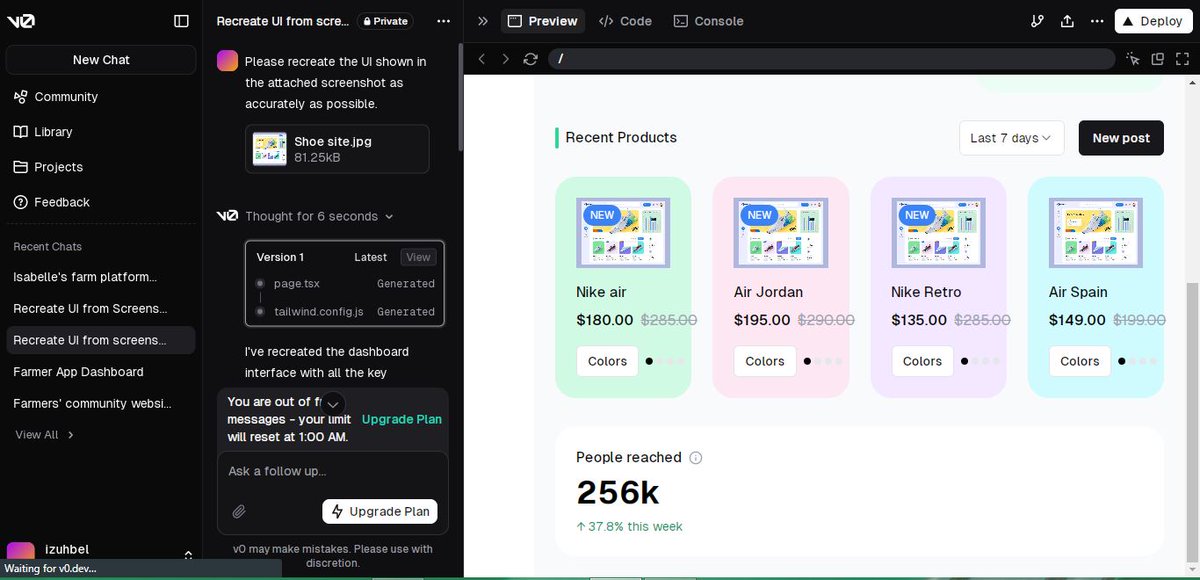Image resolution: width=1200 pixels, height=580 pixels.
Task: Expand the izuhbel account menu
Action: tap(188, 555)
